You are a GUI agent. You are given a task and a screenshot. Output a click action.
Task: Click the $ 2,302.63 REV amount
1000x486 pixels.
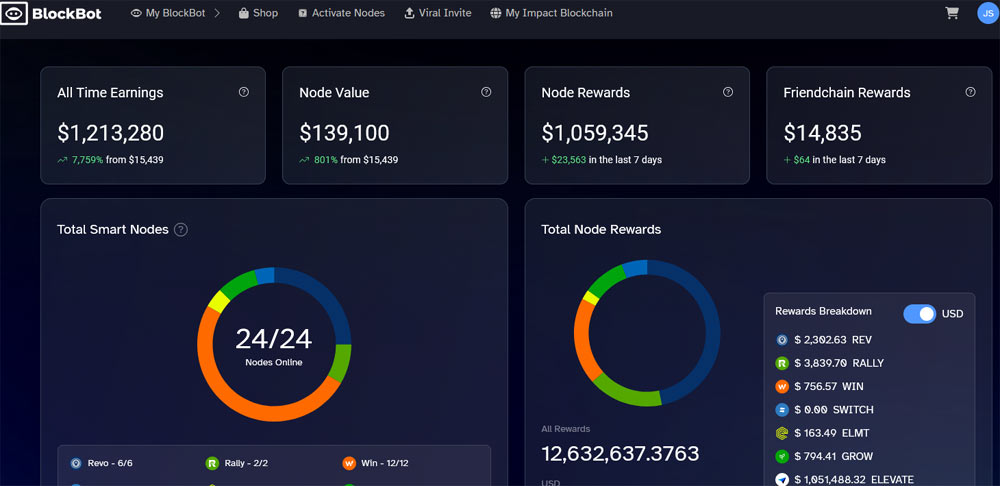click(833, 340)
